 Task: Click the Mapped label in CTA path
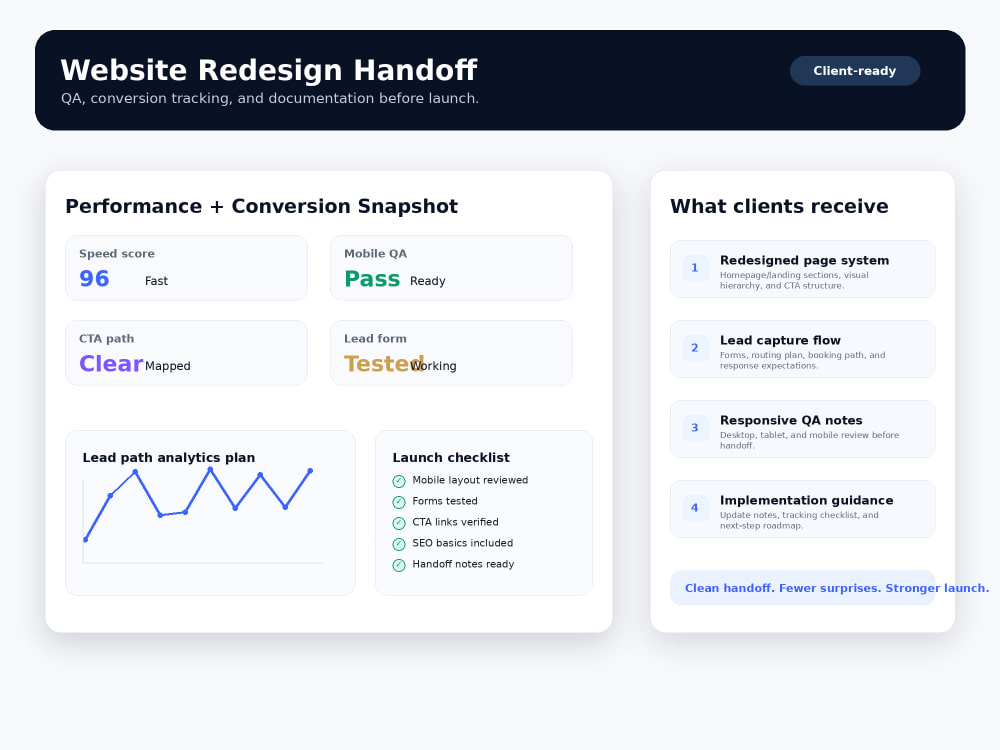[168, 365]
